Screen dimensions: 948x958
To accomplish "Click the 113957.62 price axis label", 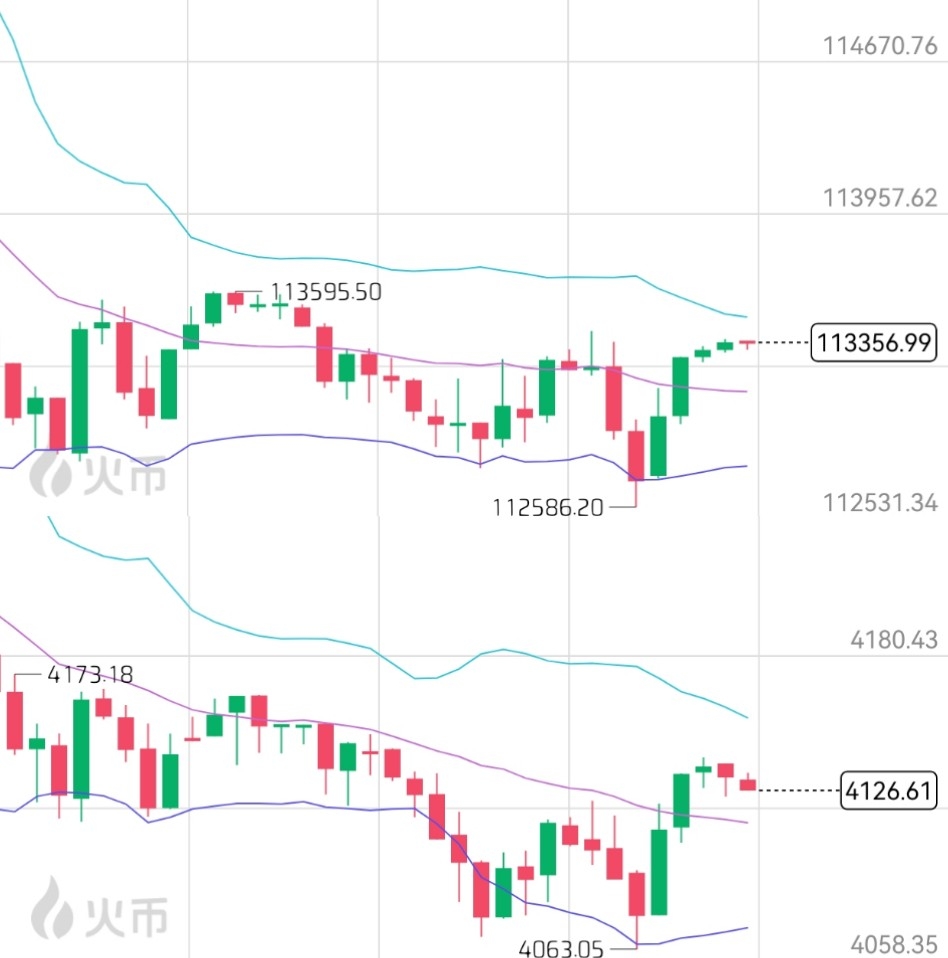I will click(880, 198).
